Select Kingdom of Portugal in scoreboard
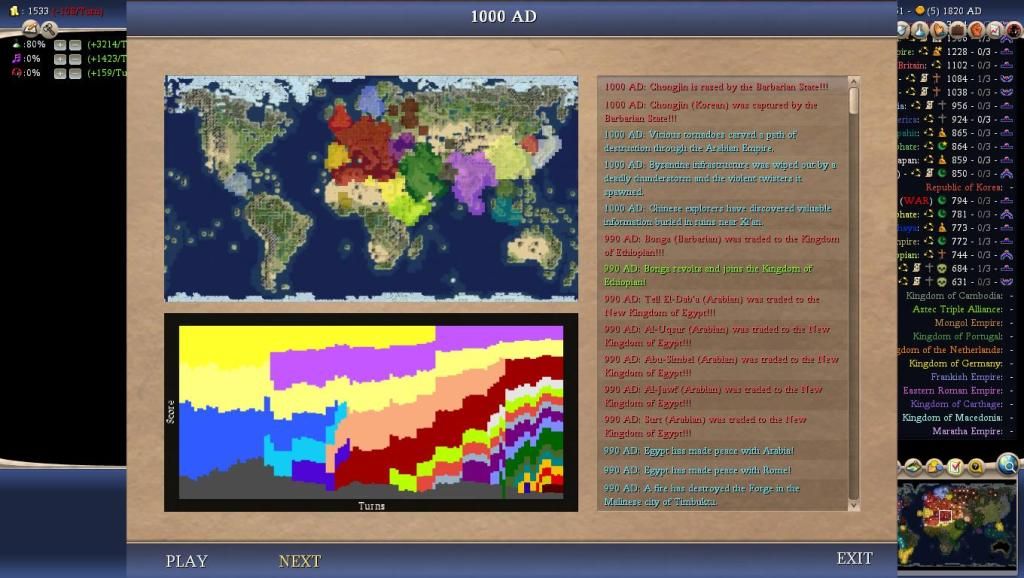Image resolution: width=1024 pixels, height=578 pixels. [x=957, y=336]
